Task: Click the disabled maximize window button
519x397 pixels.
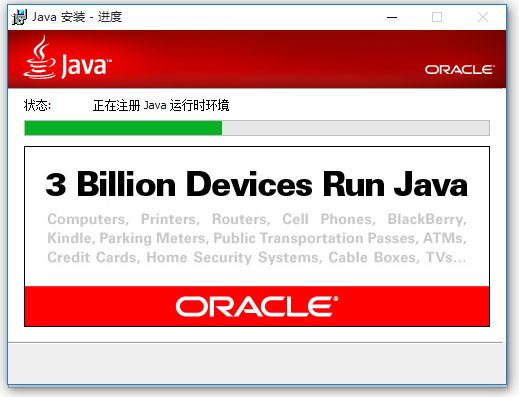Action: (437, 17)
